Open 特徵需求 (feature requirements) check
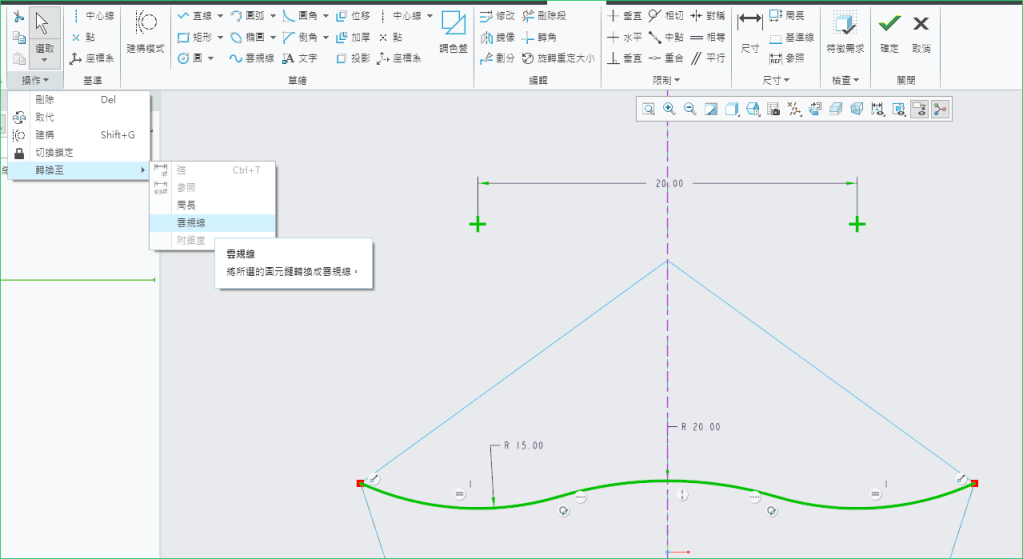This screenshot has width=1023, height=559. (845, 30)
